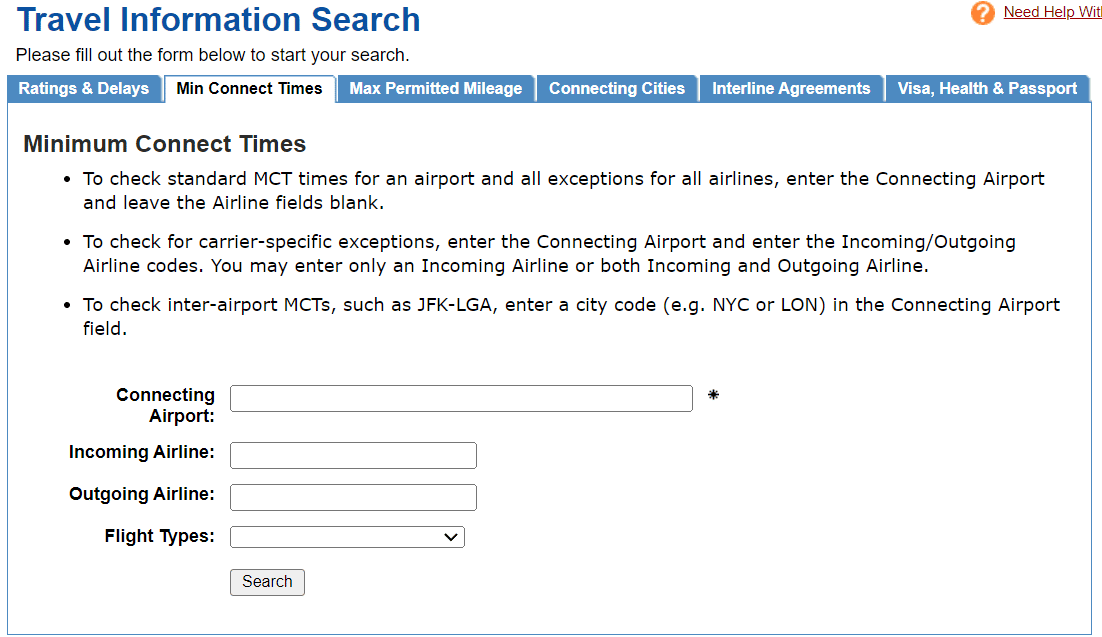Switch to the Interline Agreements tab
The width and height of the screenshot is (1102, 637).
tap(791, 89)
